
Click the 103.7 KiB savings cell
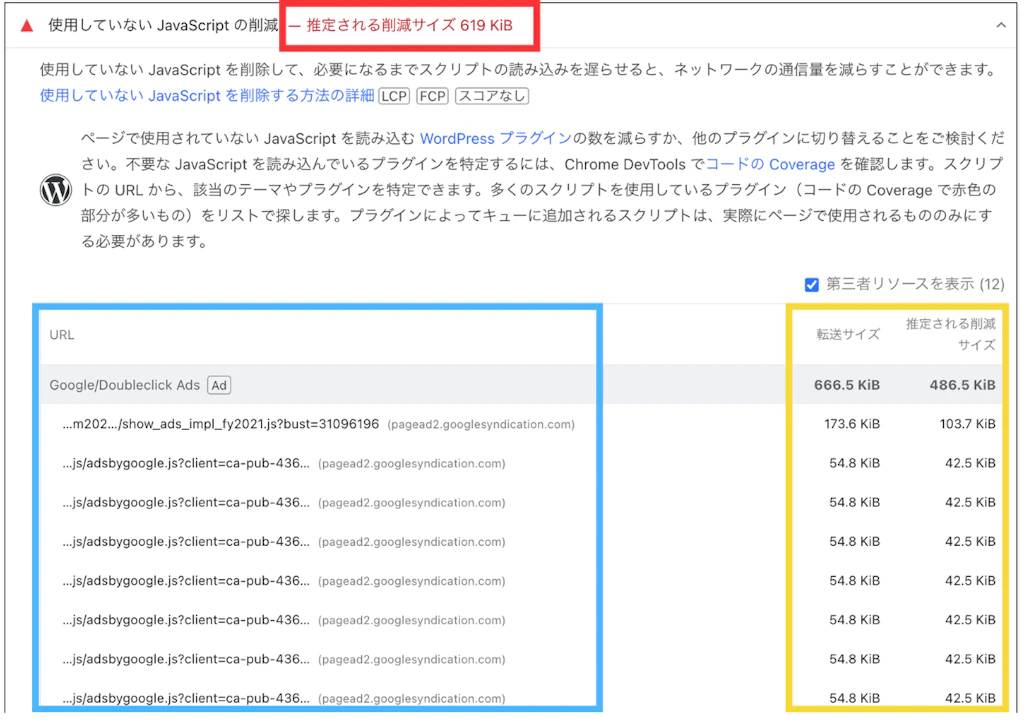click(x=968, y=424)
